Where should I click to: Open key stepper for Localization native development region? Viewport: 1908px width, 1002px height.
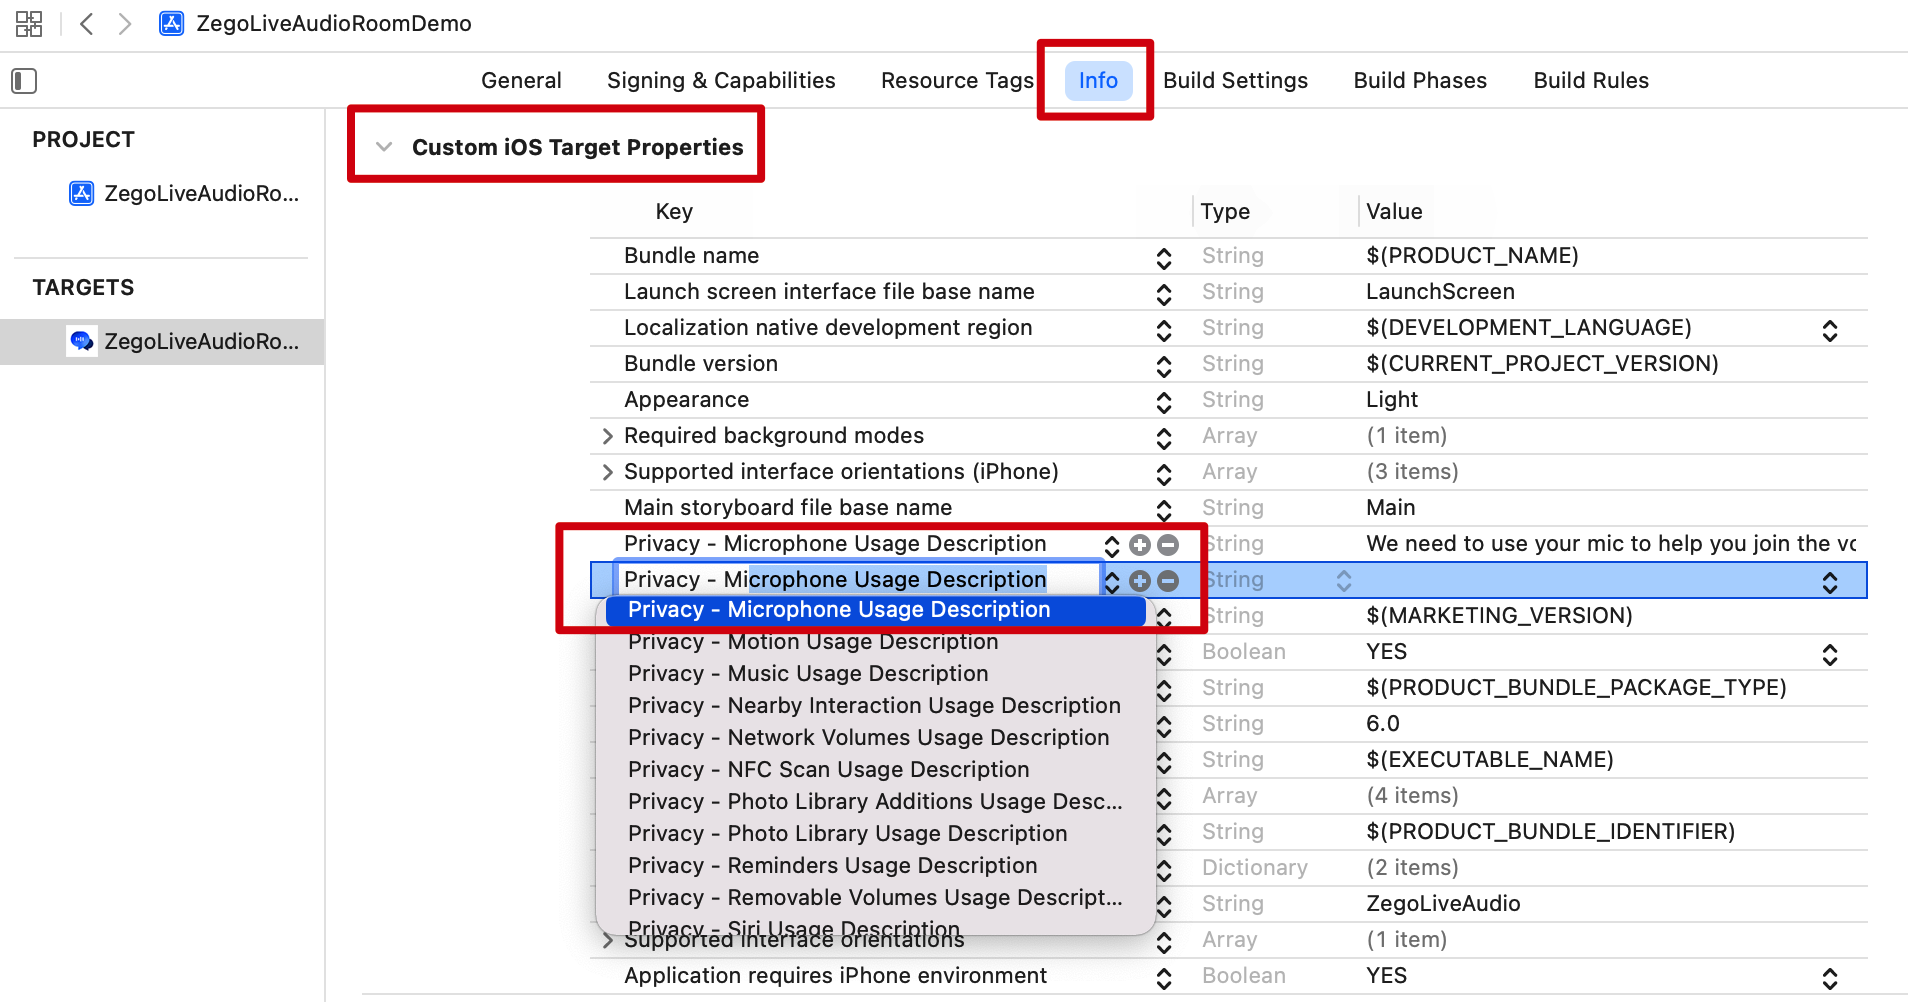(x=1164, y=330)
